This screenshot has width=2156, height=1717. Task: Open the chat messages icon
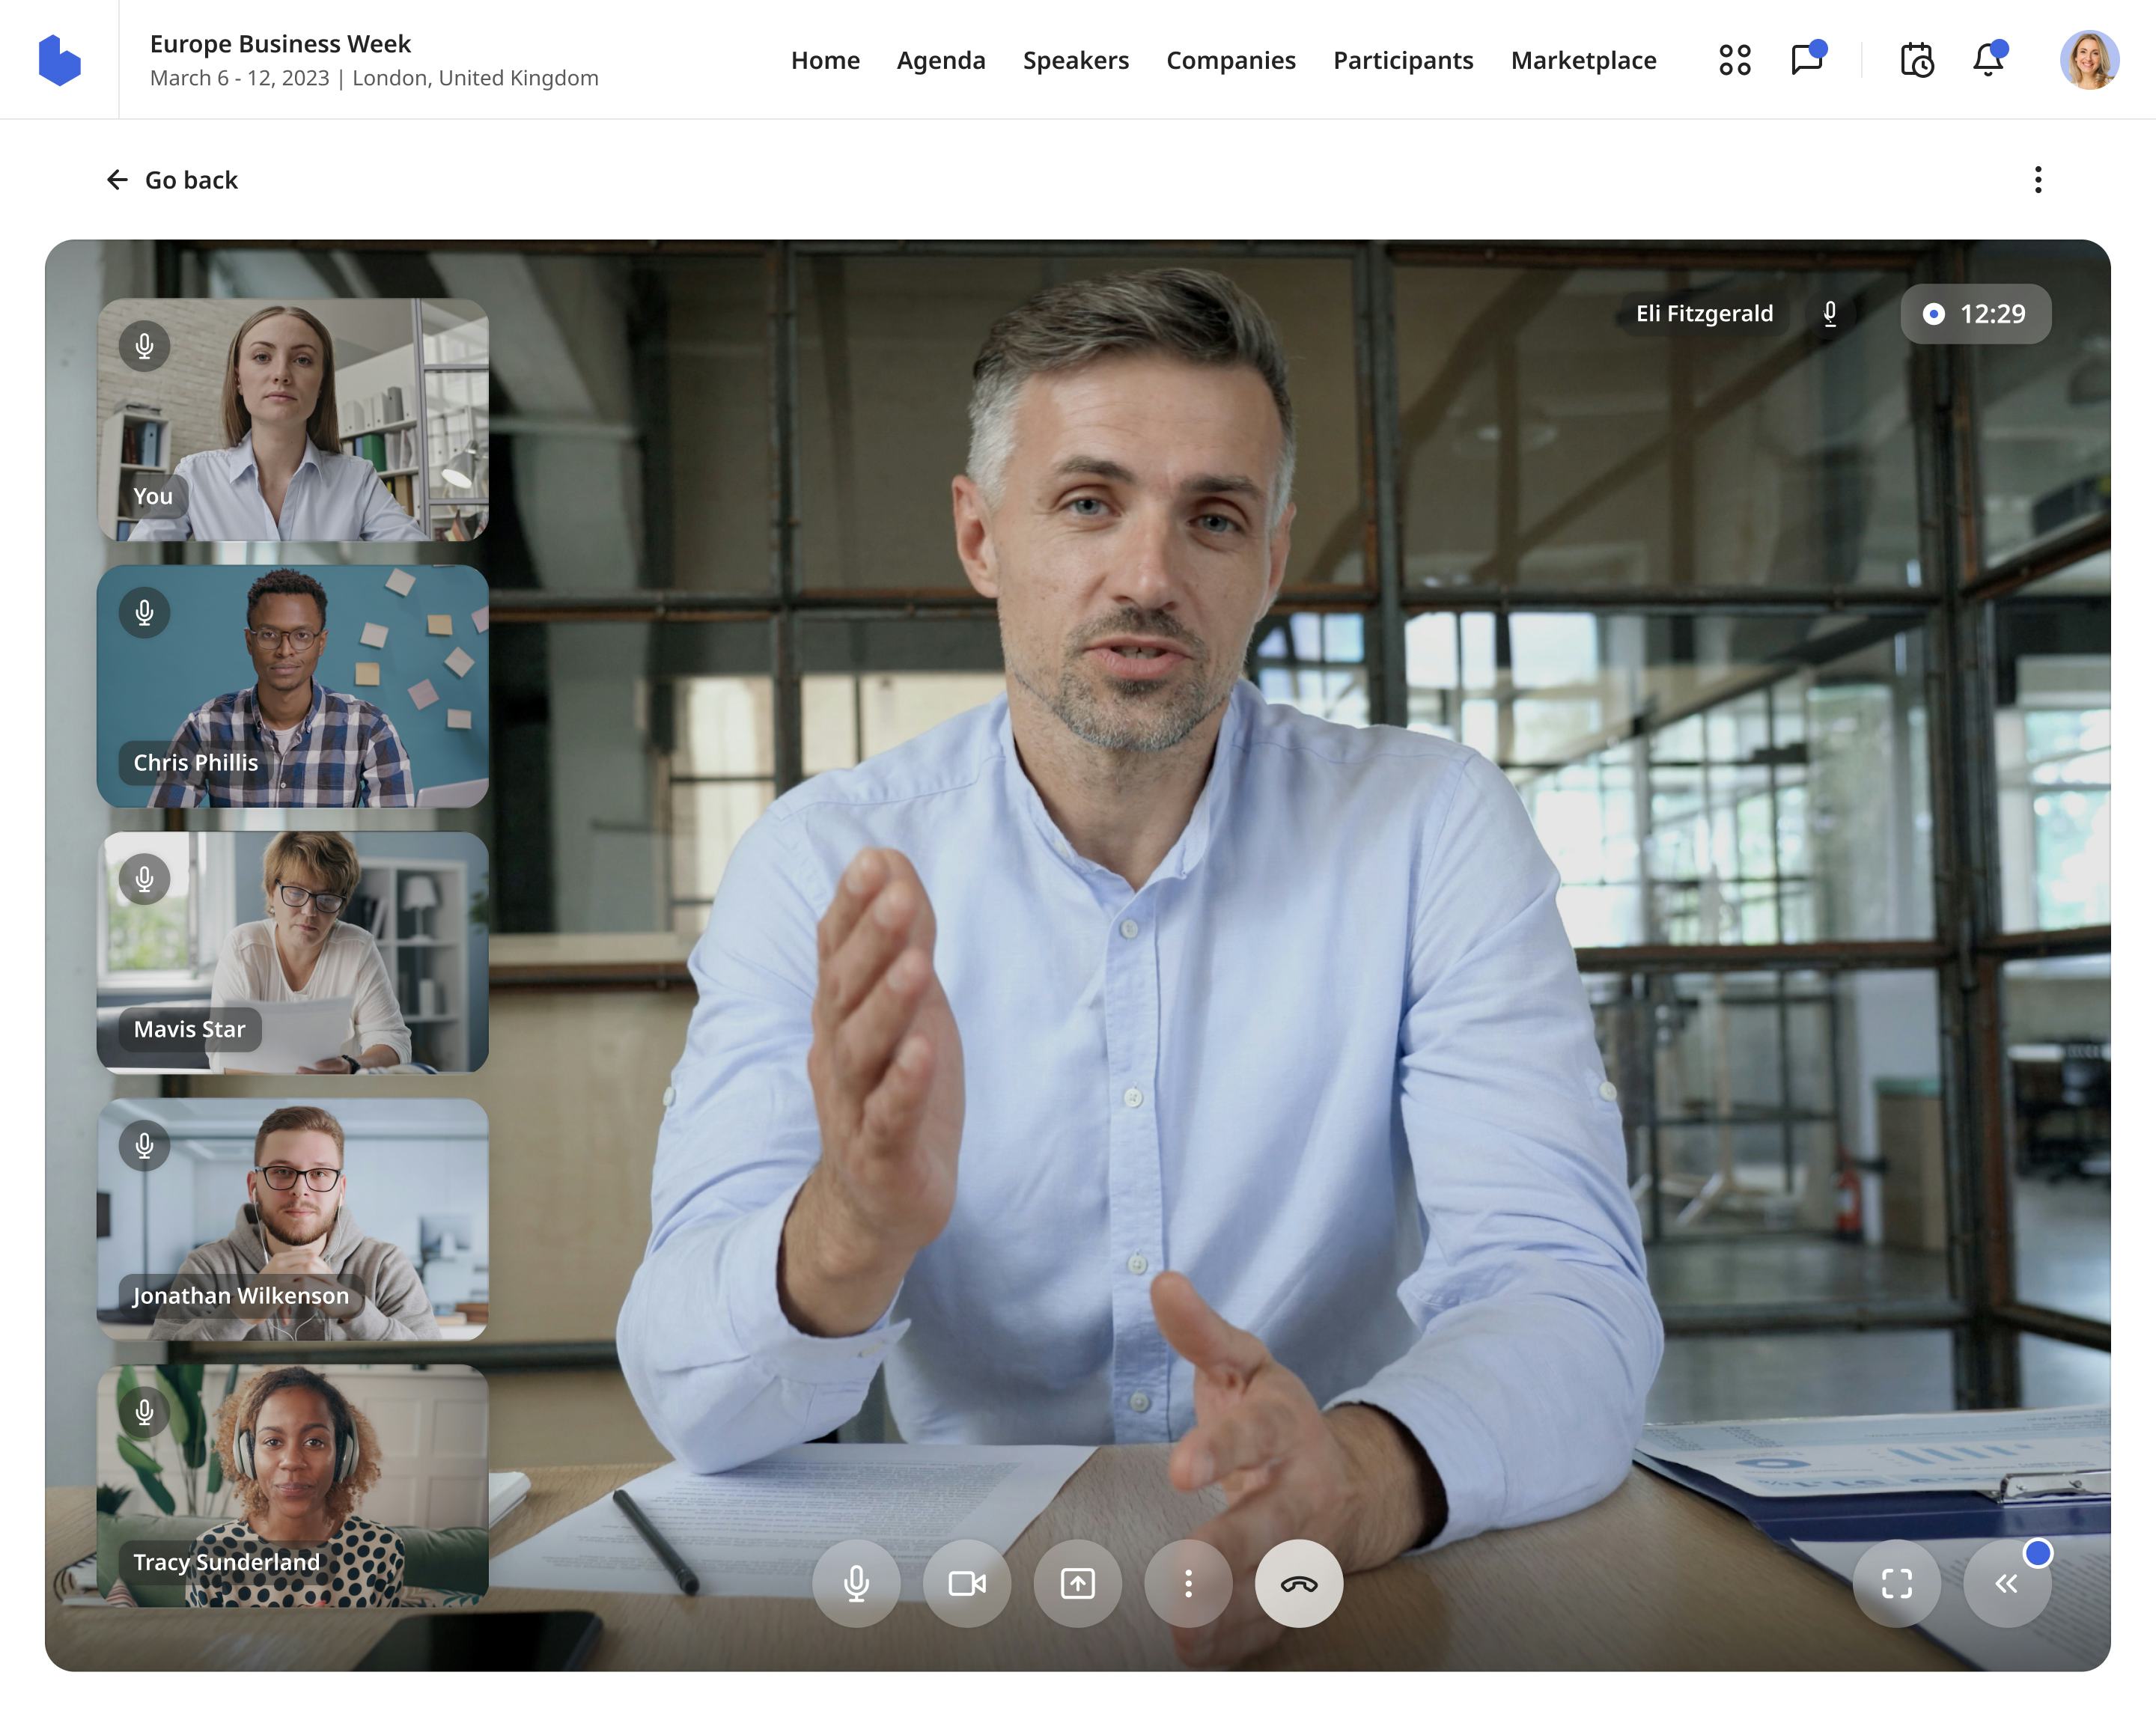(x=1806, y=60)
